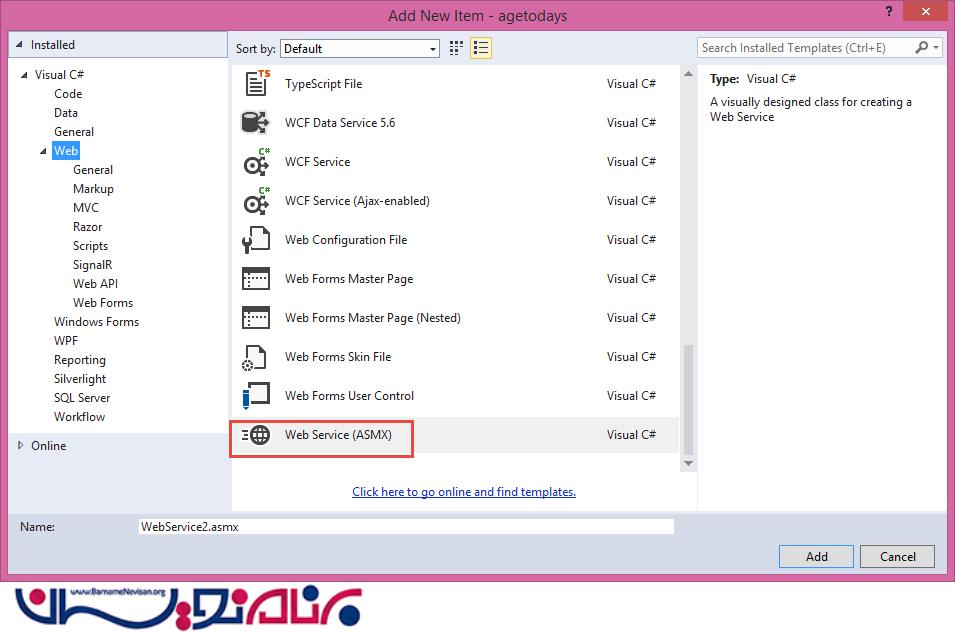Click the Web Forms Skin File icon
Image resolution: width=955 pixels, height=632 pixels.
click(x=255, y=357)
